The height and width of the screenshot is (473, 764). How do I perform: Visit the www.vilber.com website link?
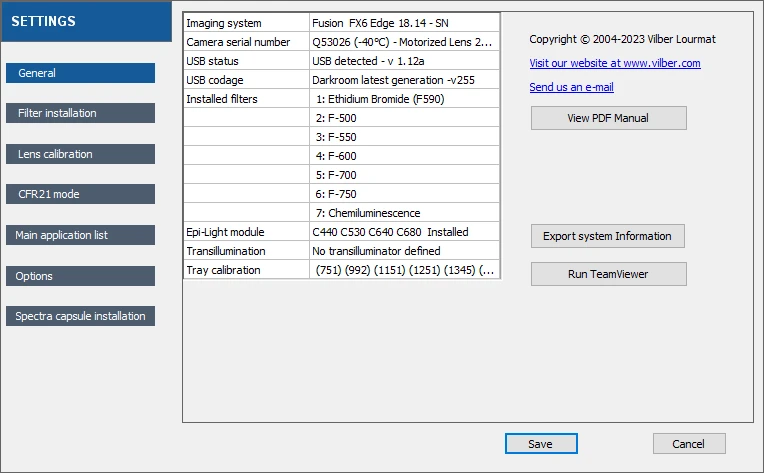click(x=614, y=63)
